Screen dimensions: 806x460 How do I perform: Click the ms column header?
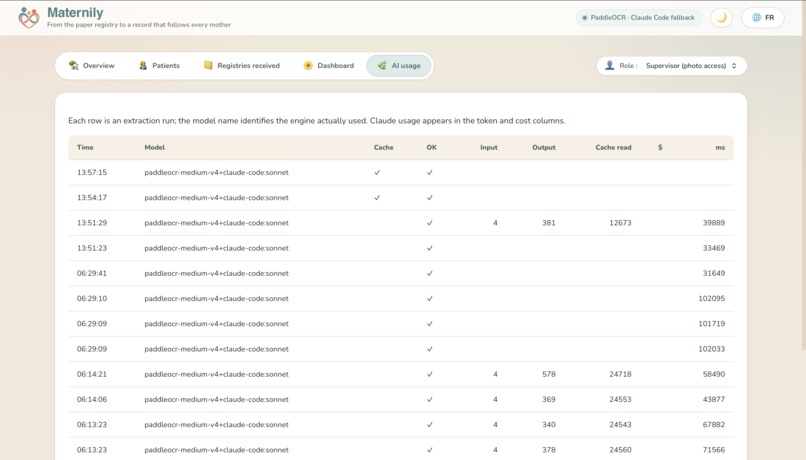(x=720, y=148)
